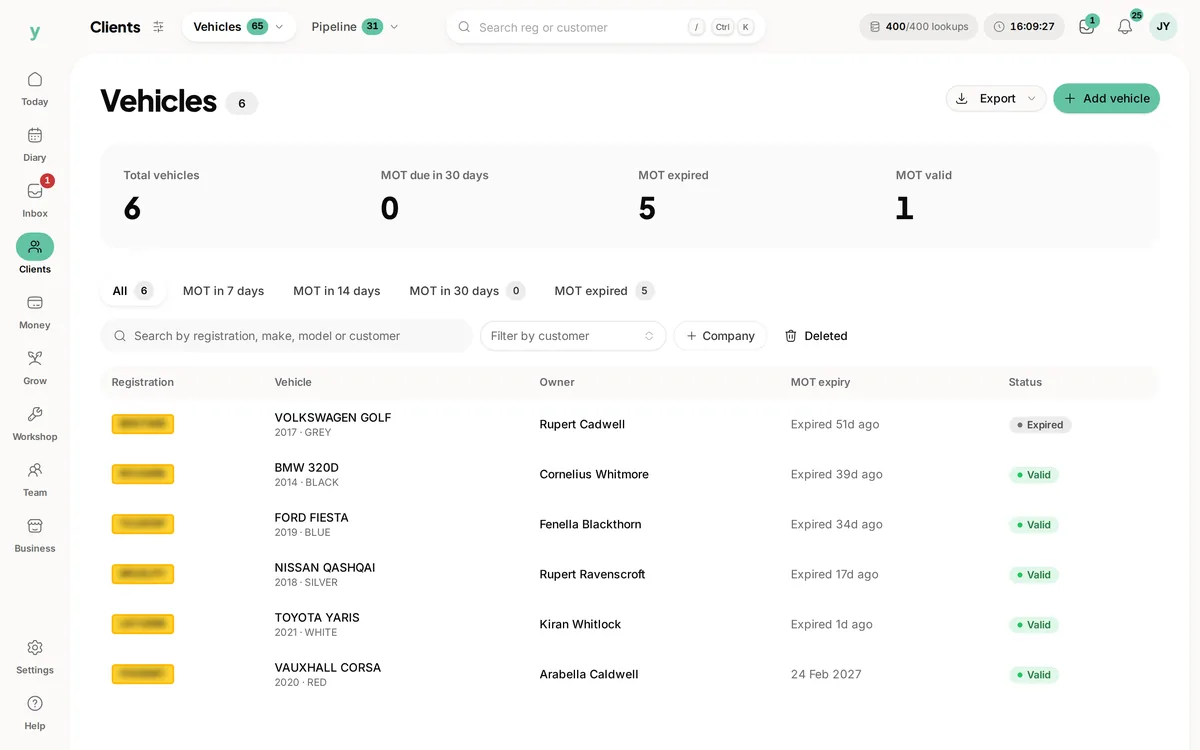This screenshot has width=1200, height=750.
Task: Click the 24 Feb 2027 MOT expiry
Action: click(826, 674)
